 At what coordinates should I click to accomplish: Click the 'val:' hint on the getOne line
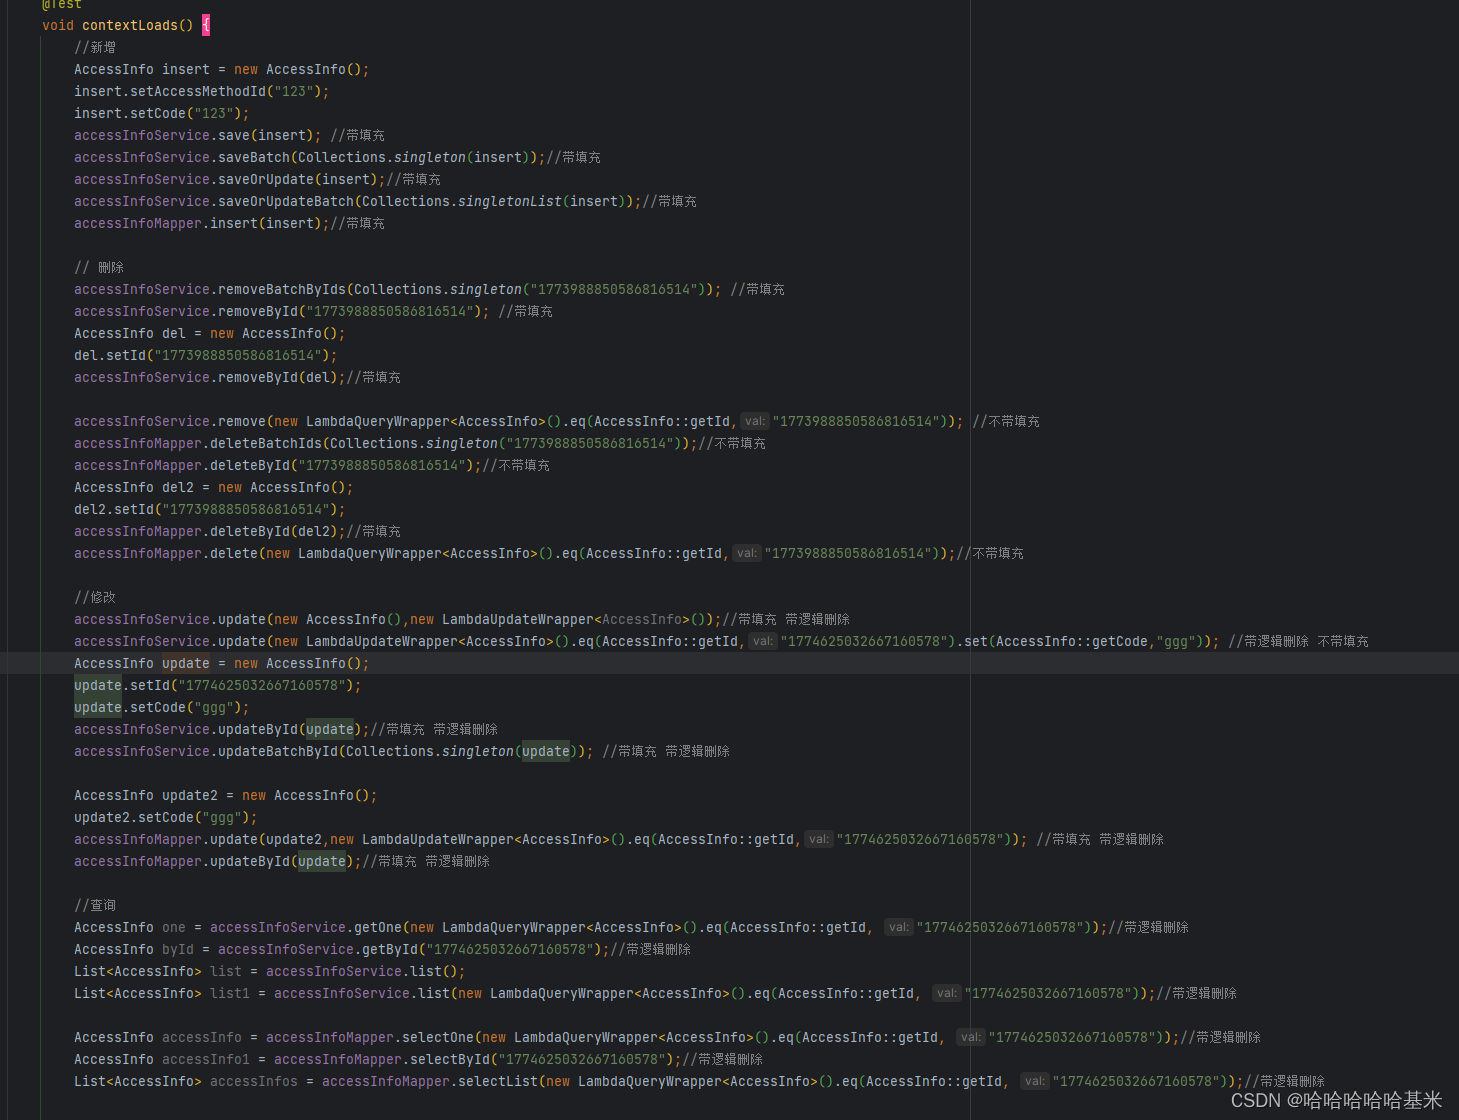tap(899, 927)
